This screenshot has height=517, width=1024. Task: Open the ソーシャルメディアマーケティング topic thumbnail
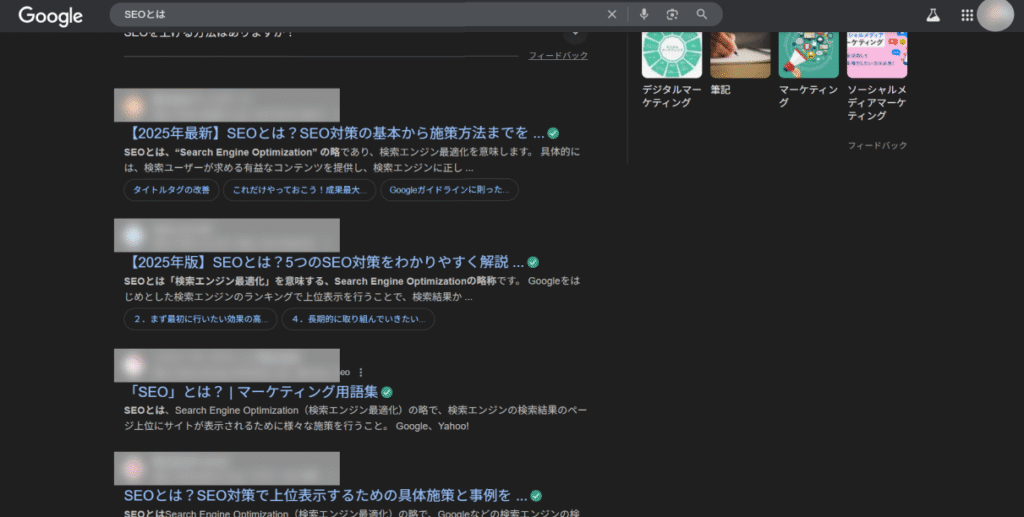click(x=877, y=55)
